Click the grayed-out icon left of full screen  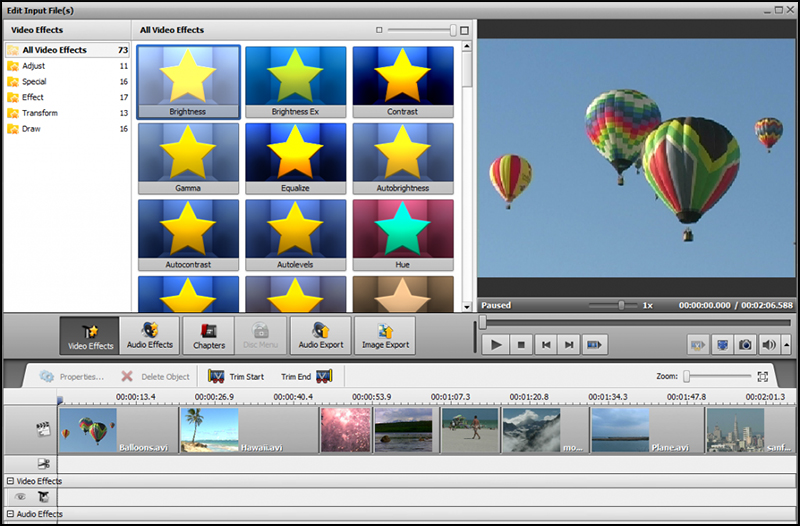click(x=698, y=345)
